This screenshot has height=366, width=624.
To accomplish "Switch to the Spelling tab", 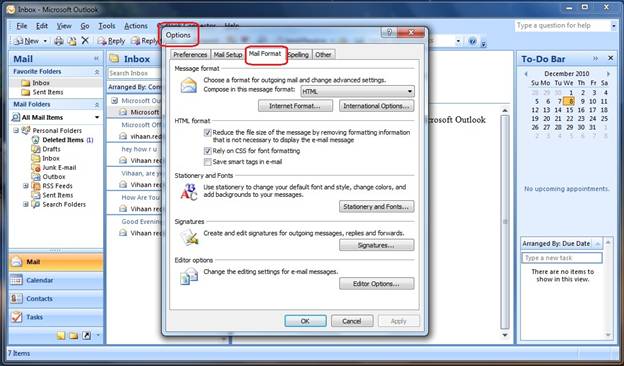I will (298, 55).
